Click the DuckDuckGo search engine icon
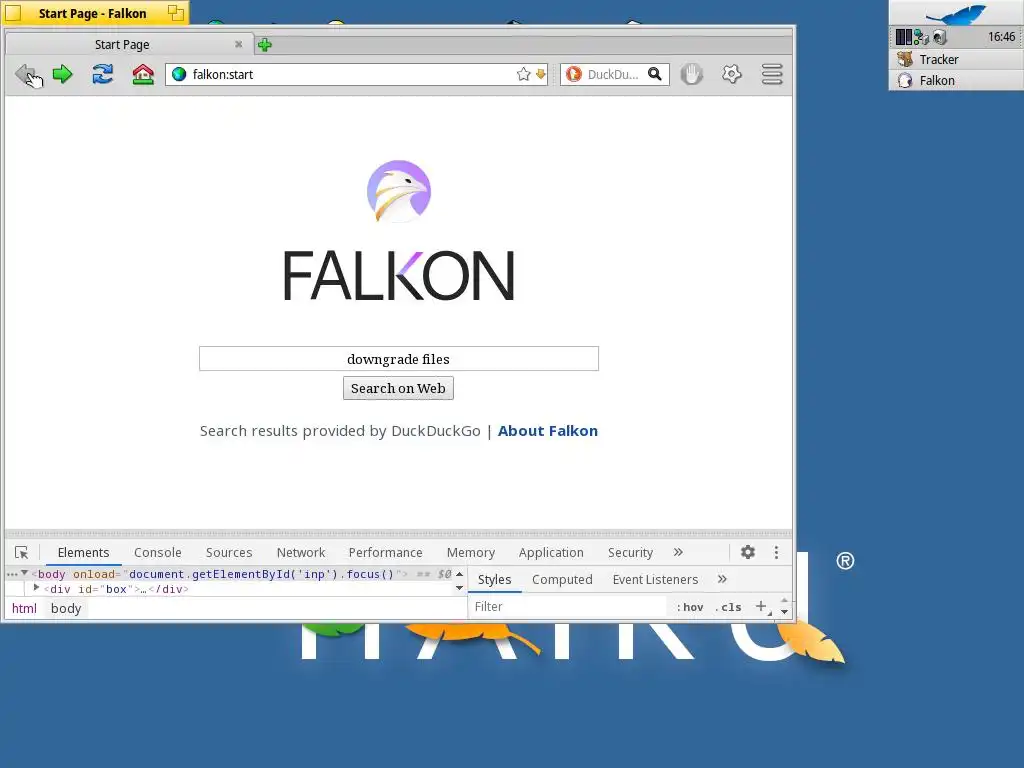Viewport: 1024px width, 768px height. point(573,74)
